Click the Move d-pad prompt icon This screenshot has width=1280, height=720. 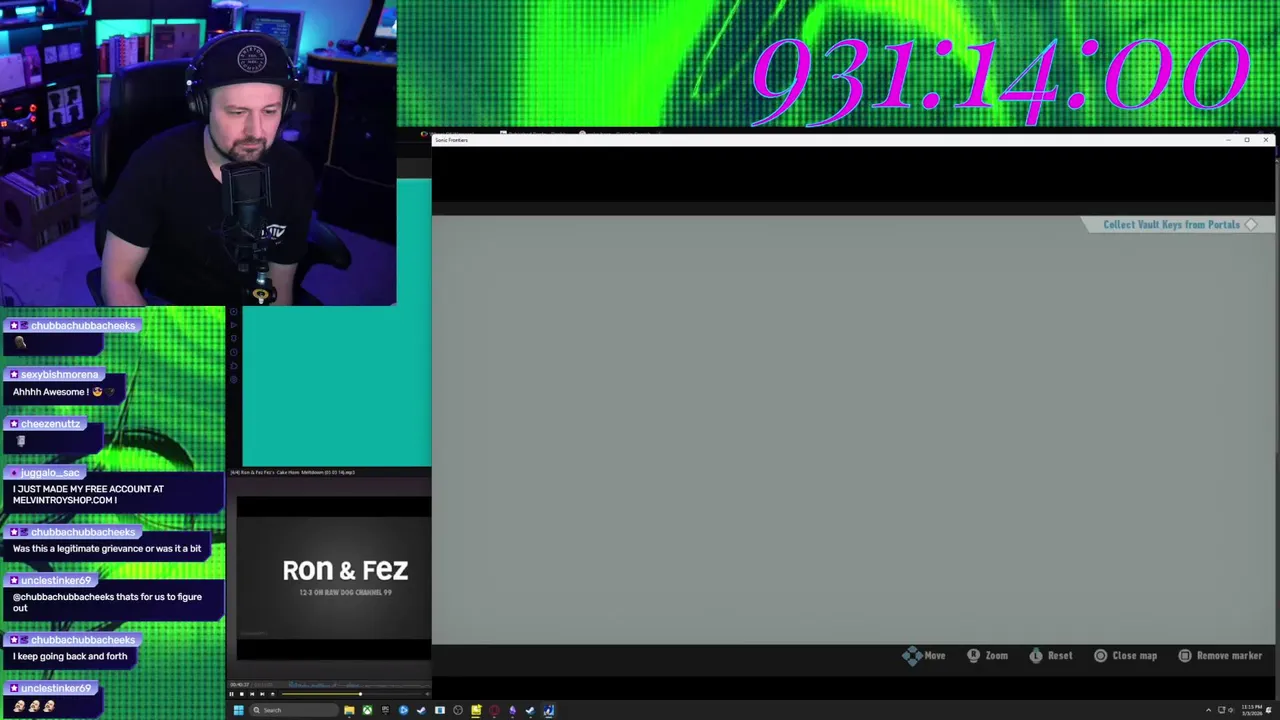tap(911, 656)
